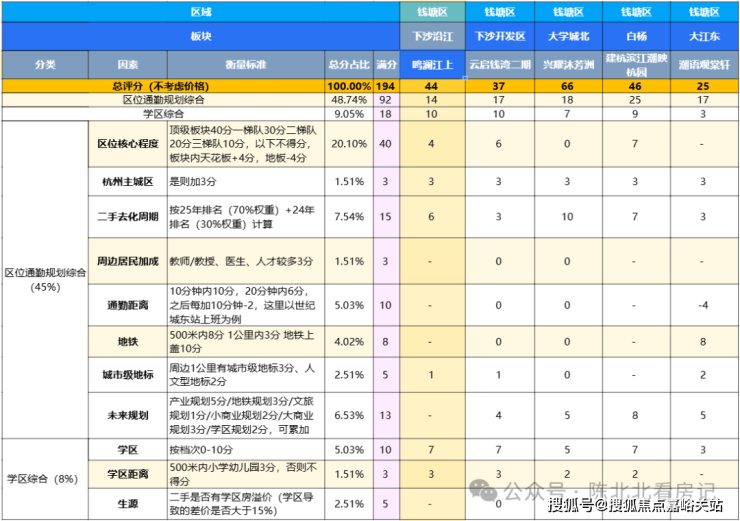Click the 鸣澜江上 project header
This screenshot has width=740, height=521.
[x=432, y=65]
